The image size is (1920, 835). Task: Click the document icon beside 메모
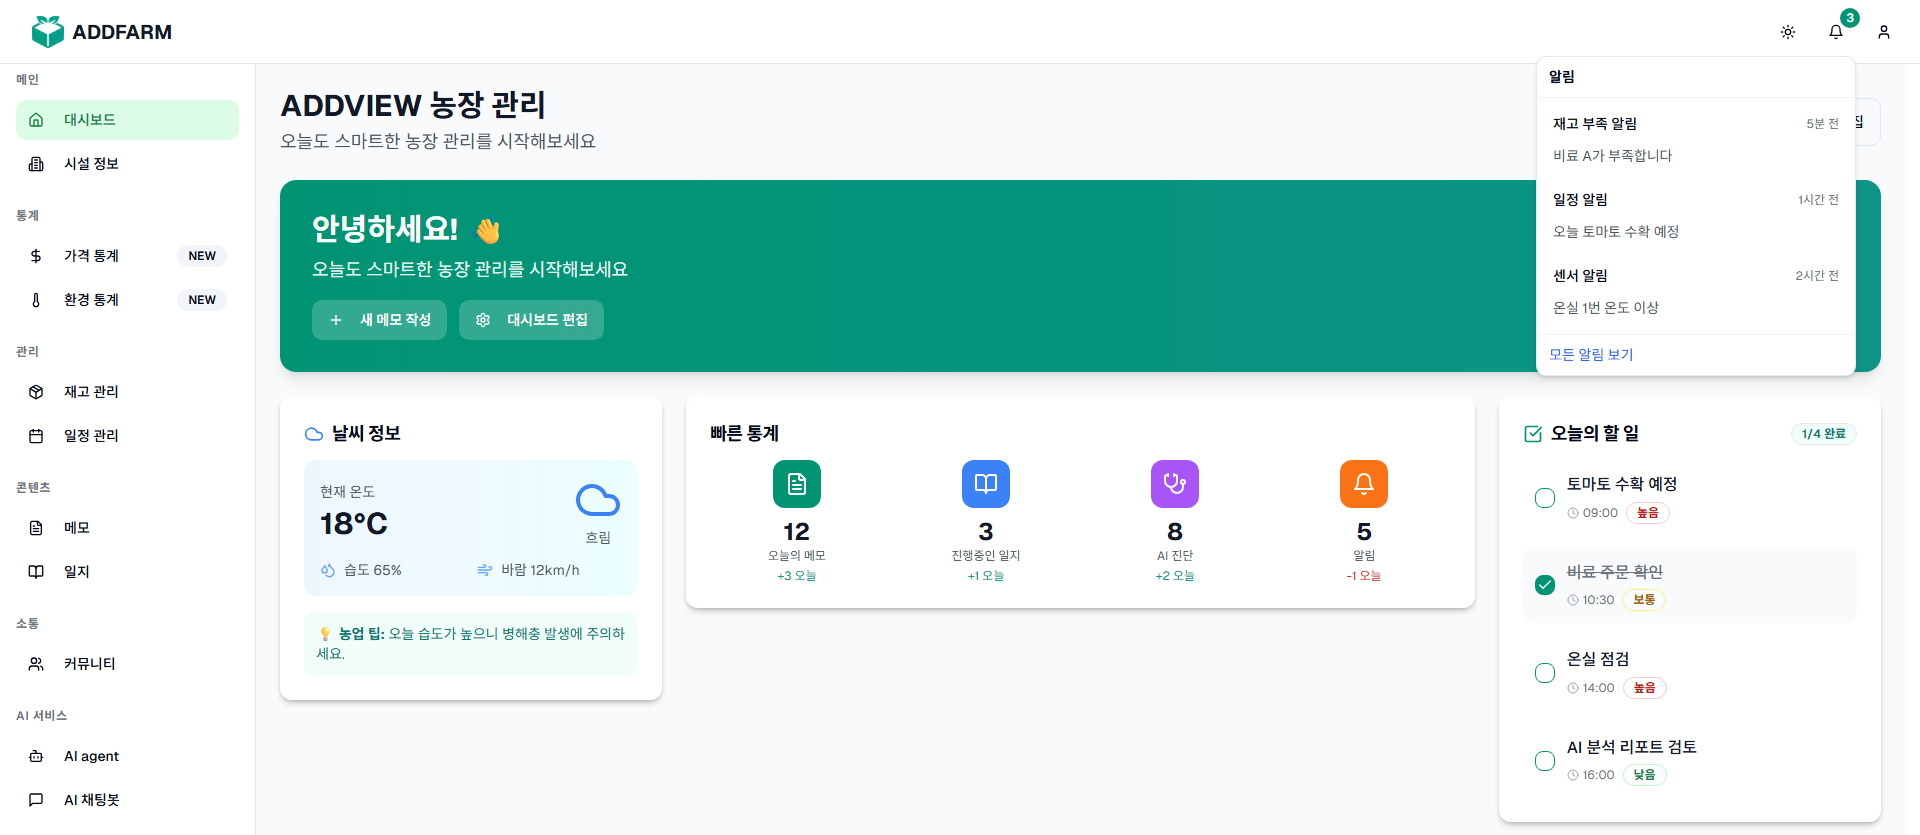click(x=36, y=528)
